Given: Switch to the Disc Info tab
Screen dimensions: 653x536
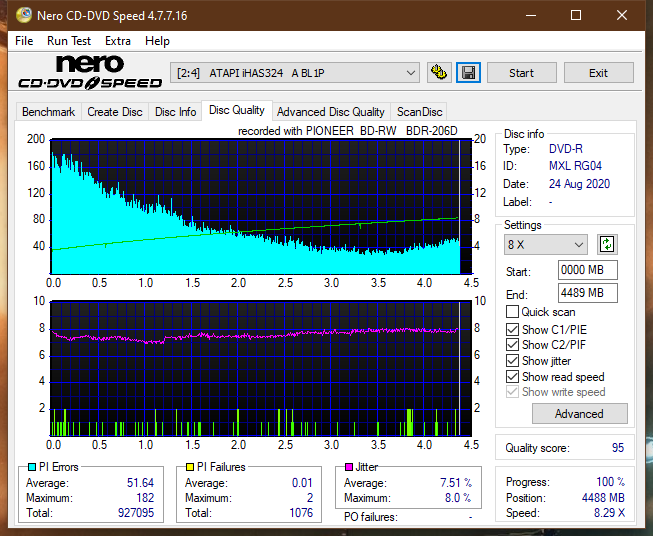Looking at the screenshot, I should (175, 112).
